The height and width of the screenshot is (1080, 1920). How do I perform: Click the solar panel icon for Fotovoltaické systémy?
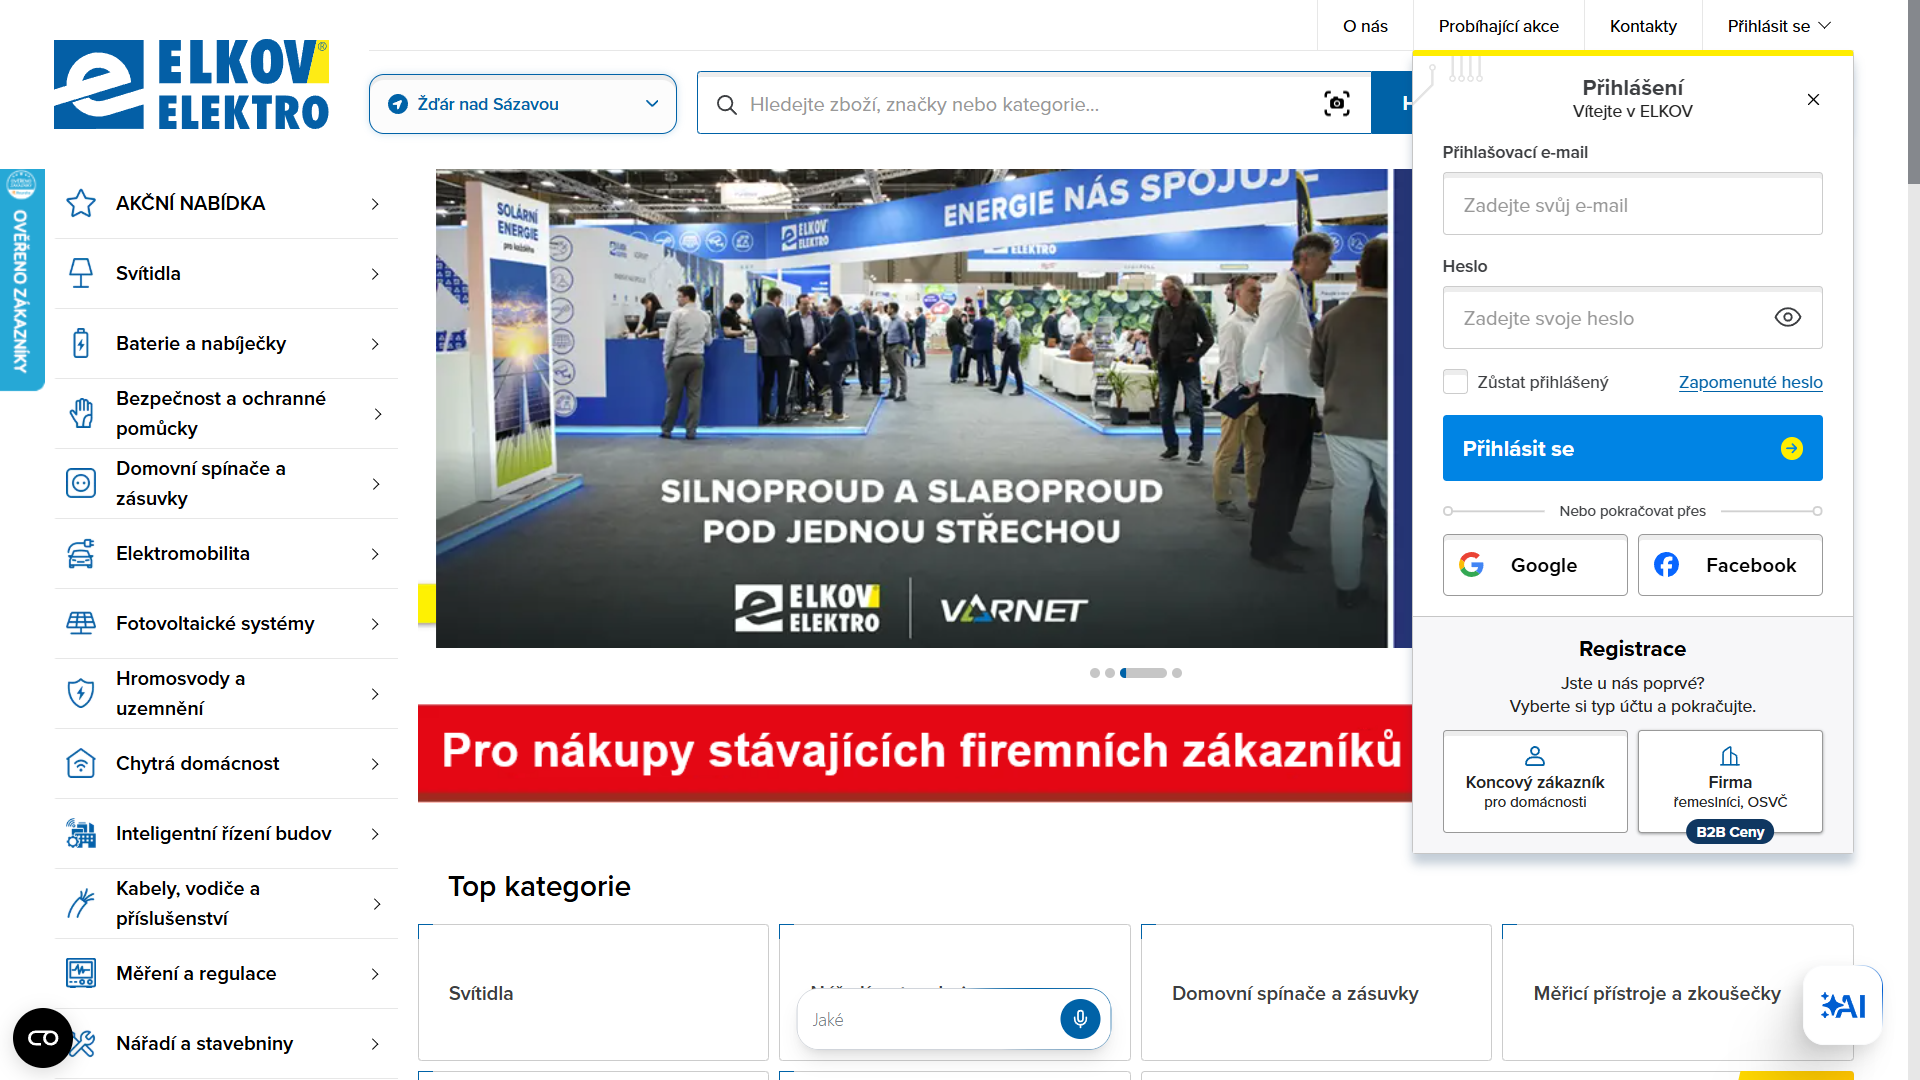(81, 623)
